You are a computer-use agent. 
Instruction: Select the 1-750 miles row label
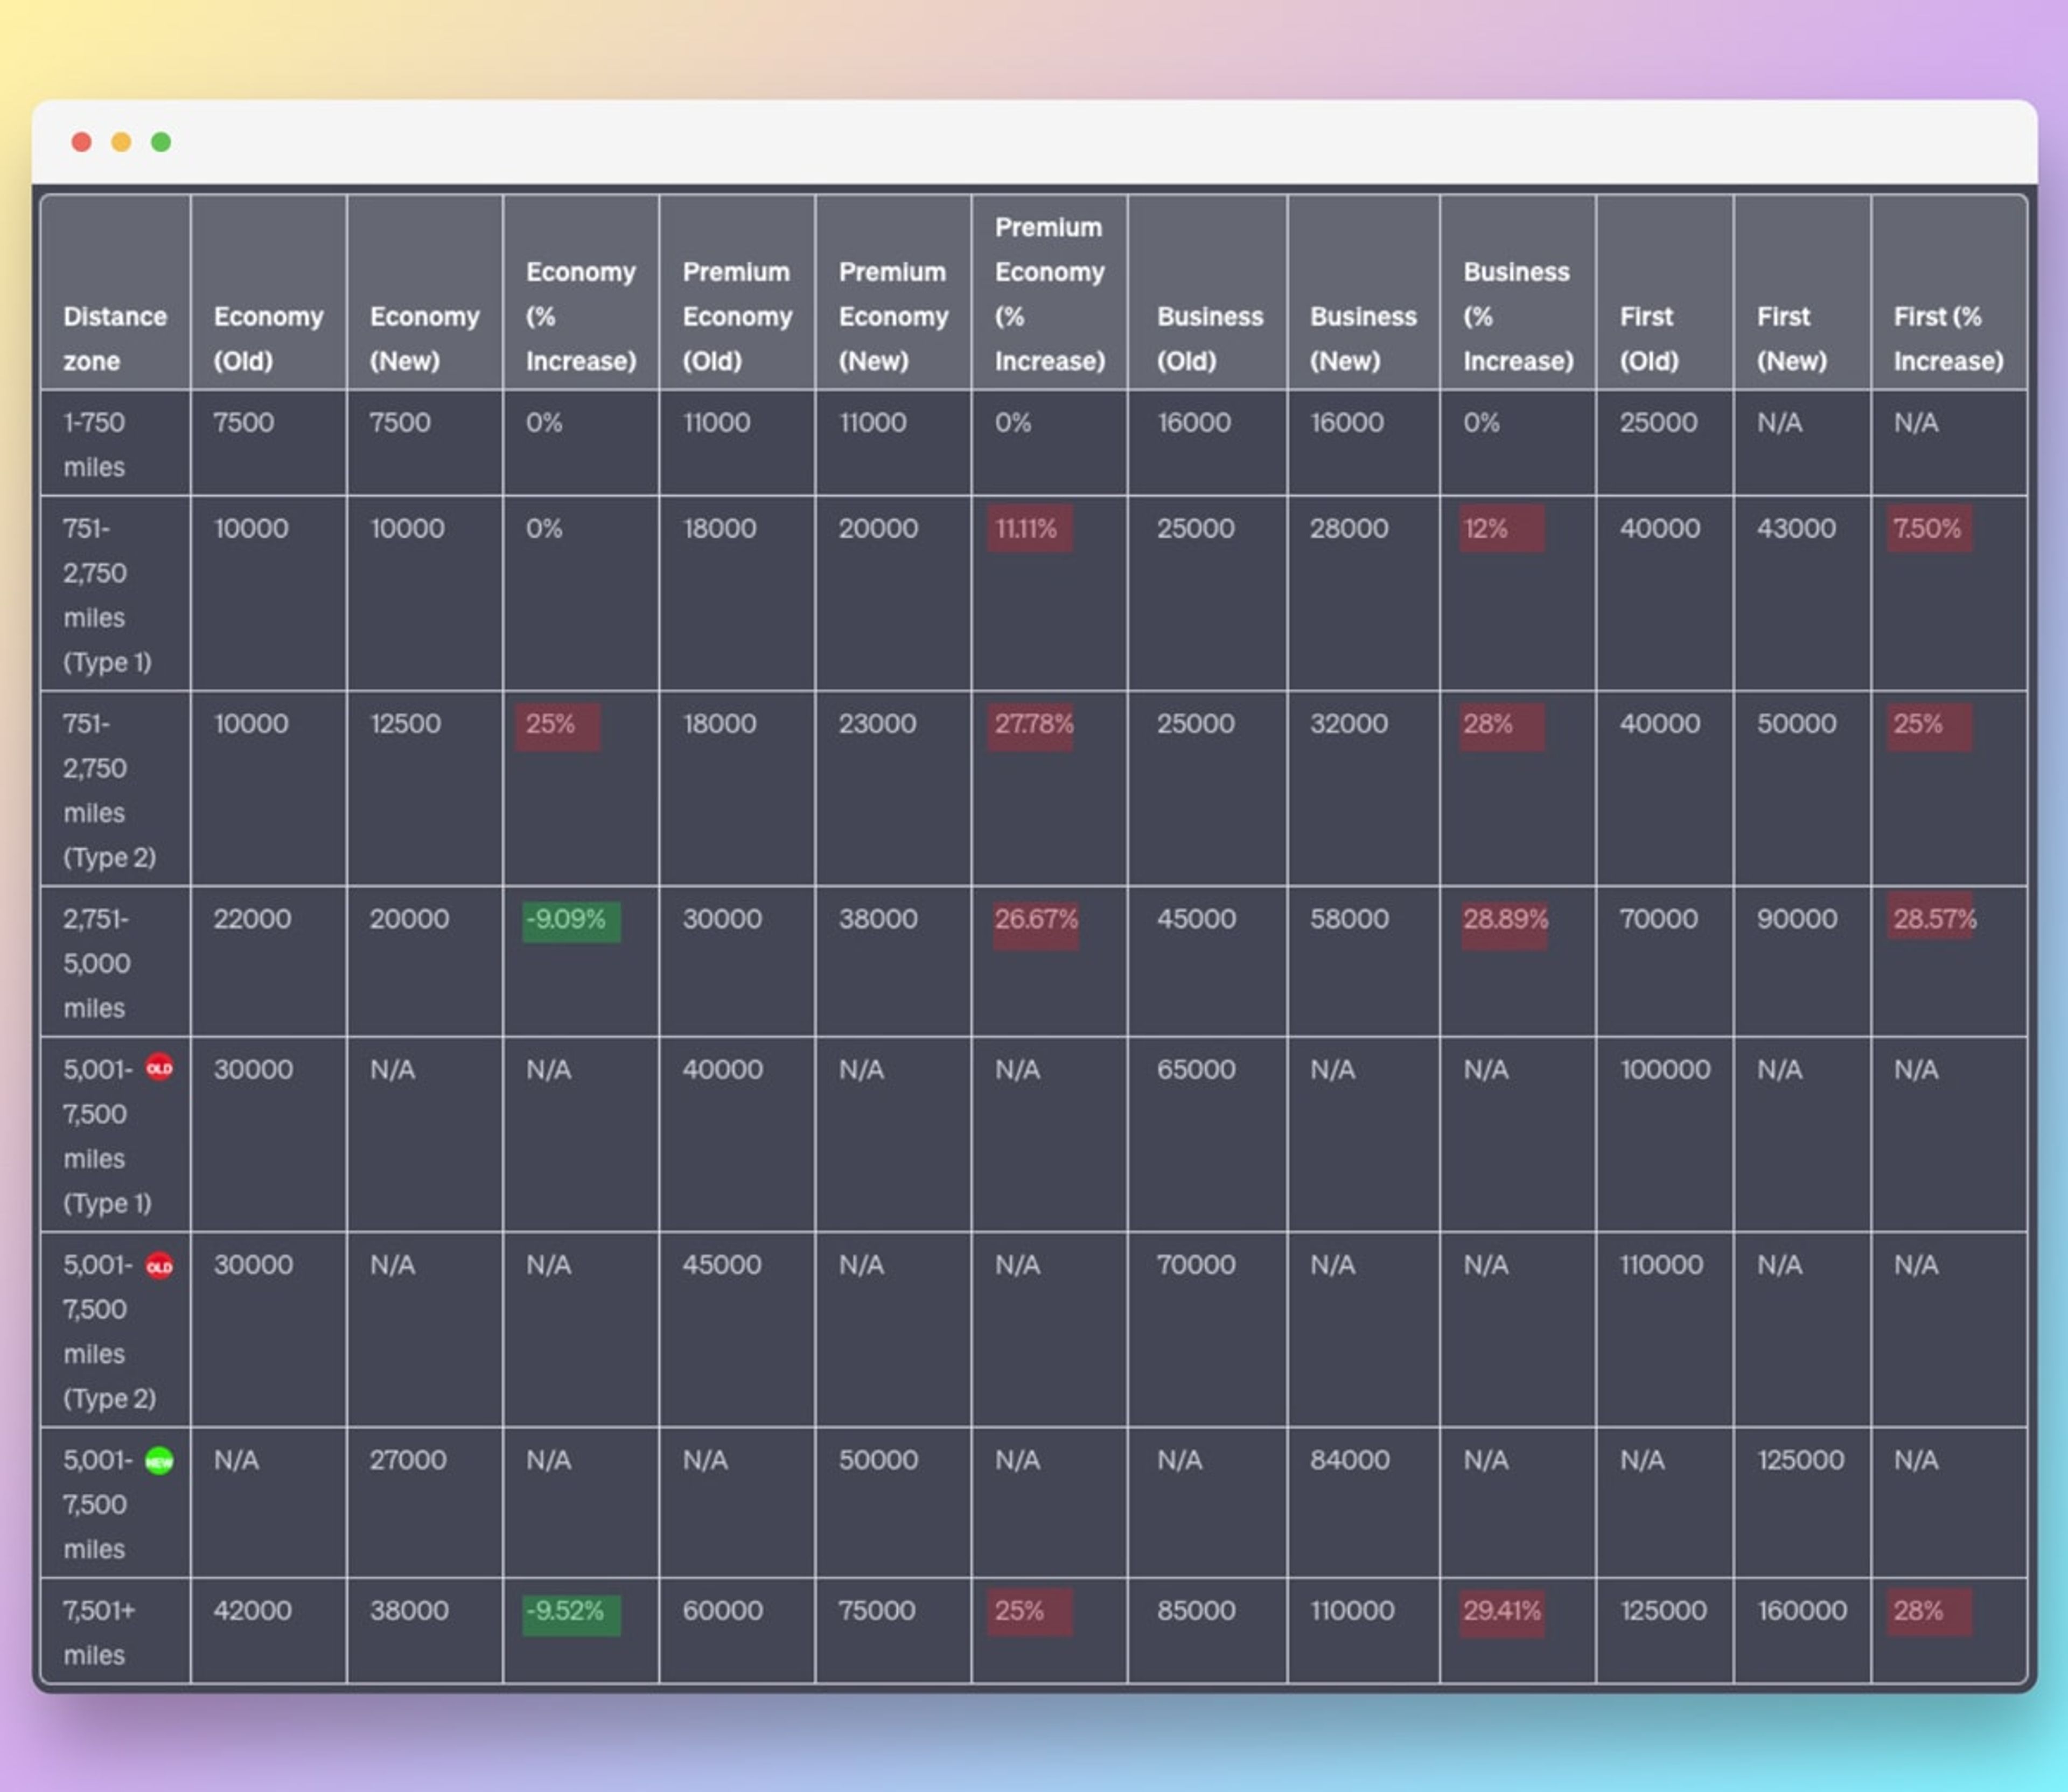[95, 444]
